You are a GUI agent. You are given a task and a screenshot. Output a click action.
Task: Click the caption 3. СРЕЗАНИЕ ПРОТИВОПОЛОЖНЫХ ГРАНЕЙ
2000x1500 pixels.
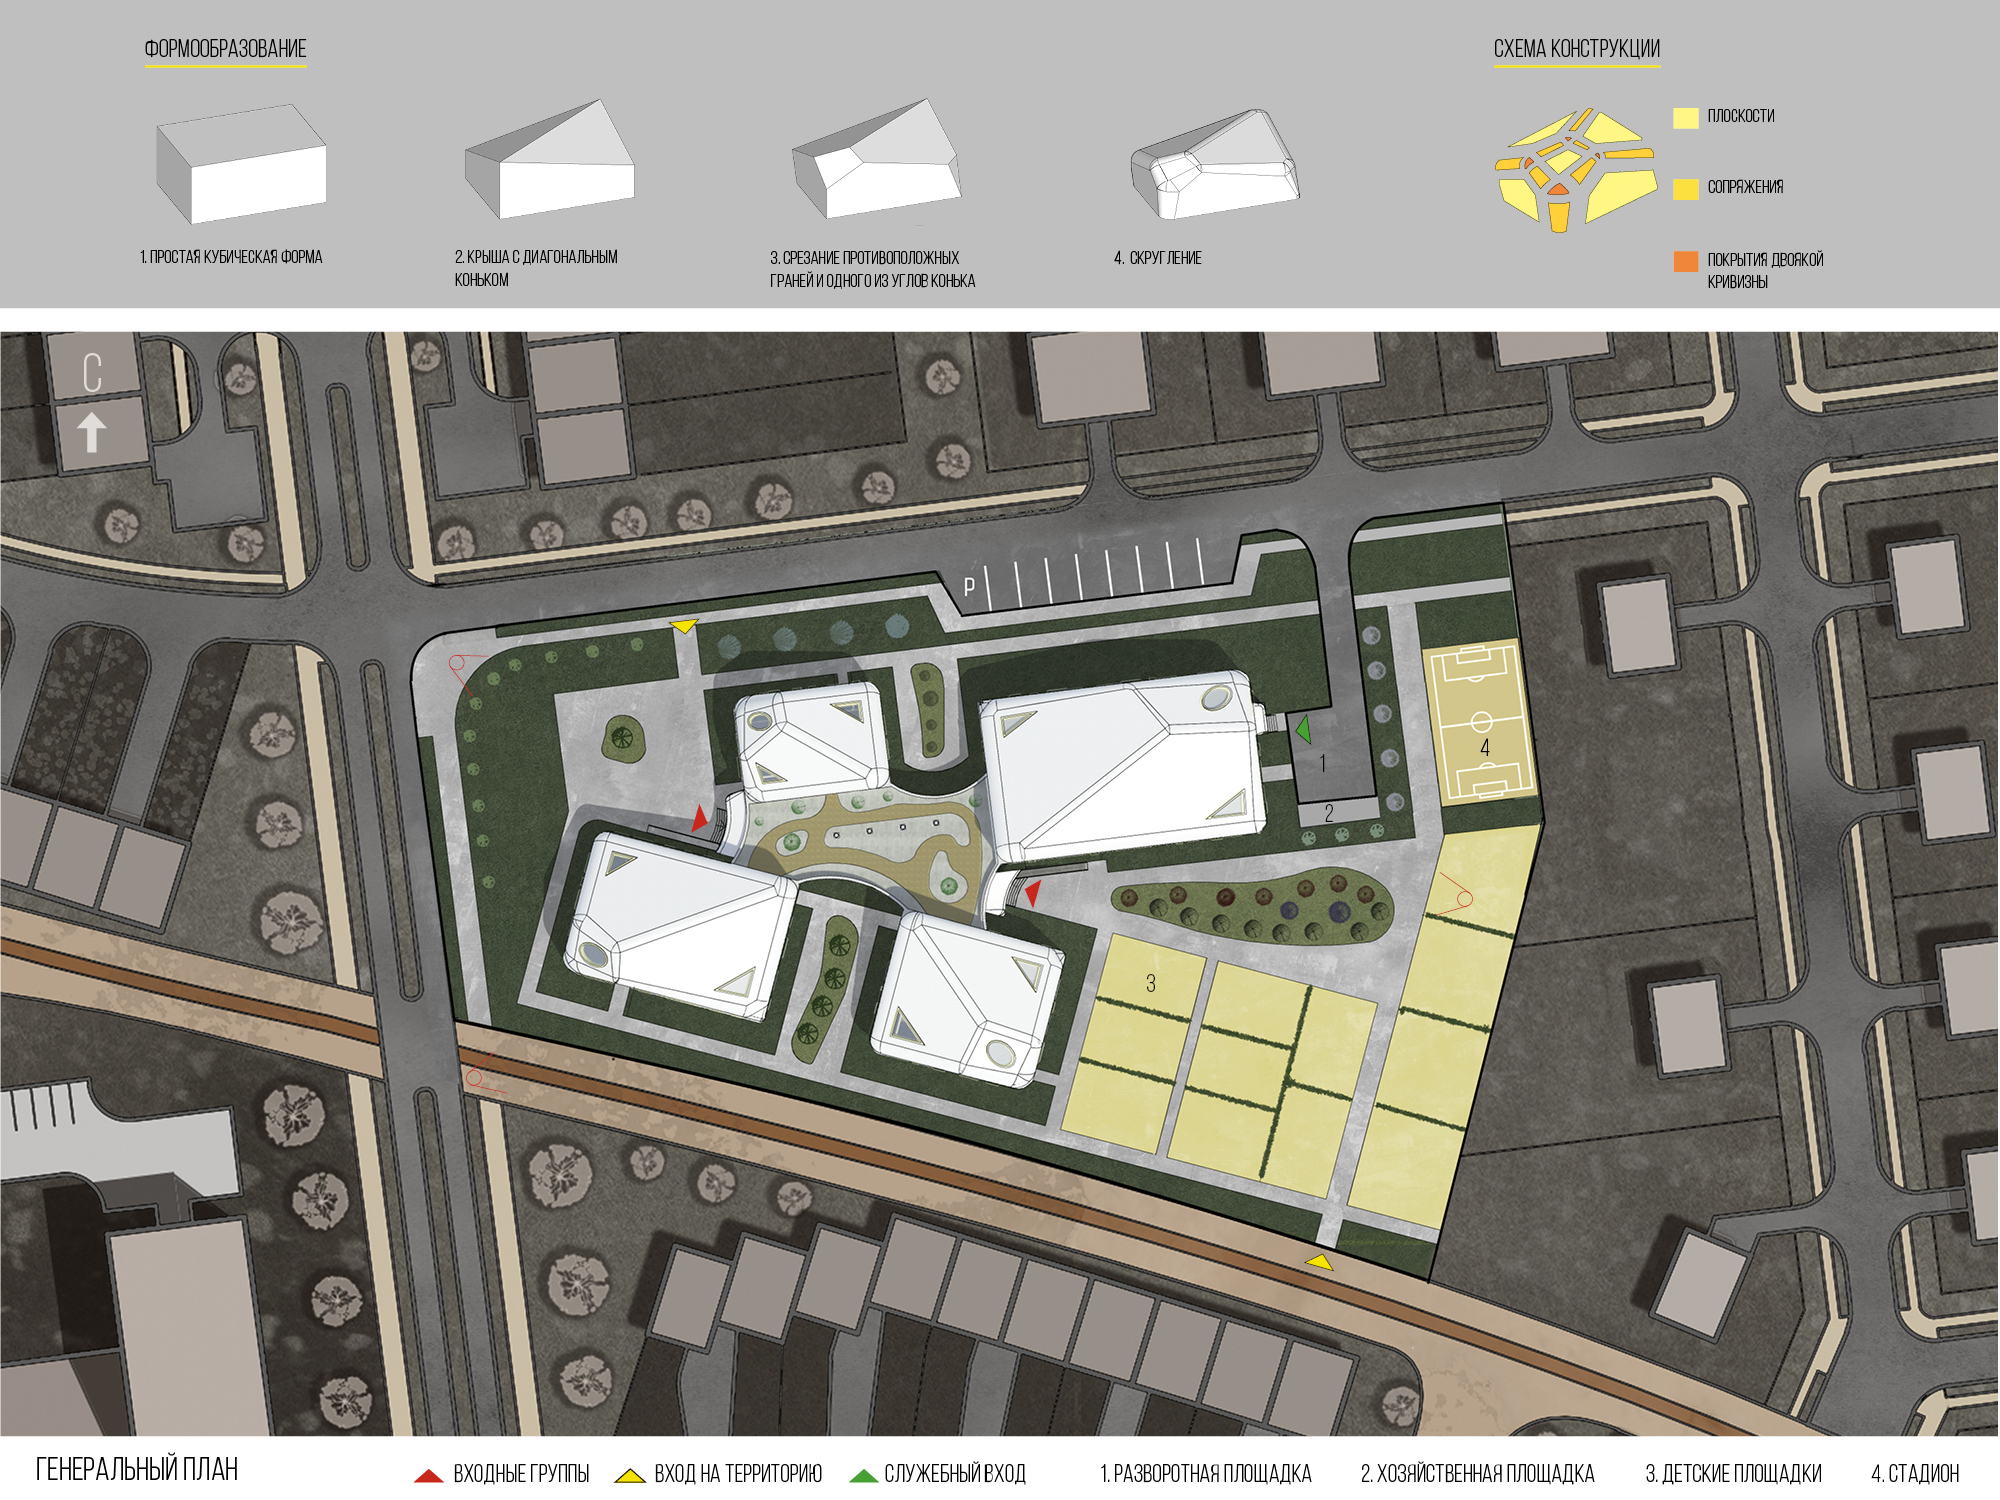point(872,269)
